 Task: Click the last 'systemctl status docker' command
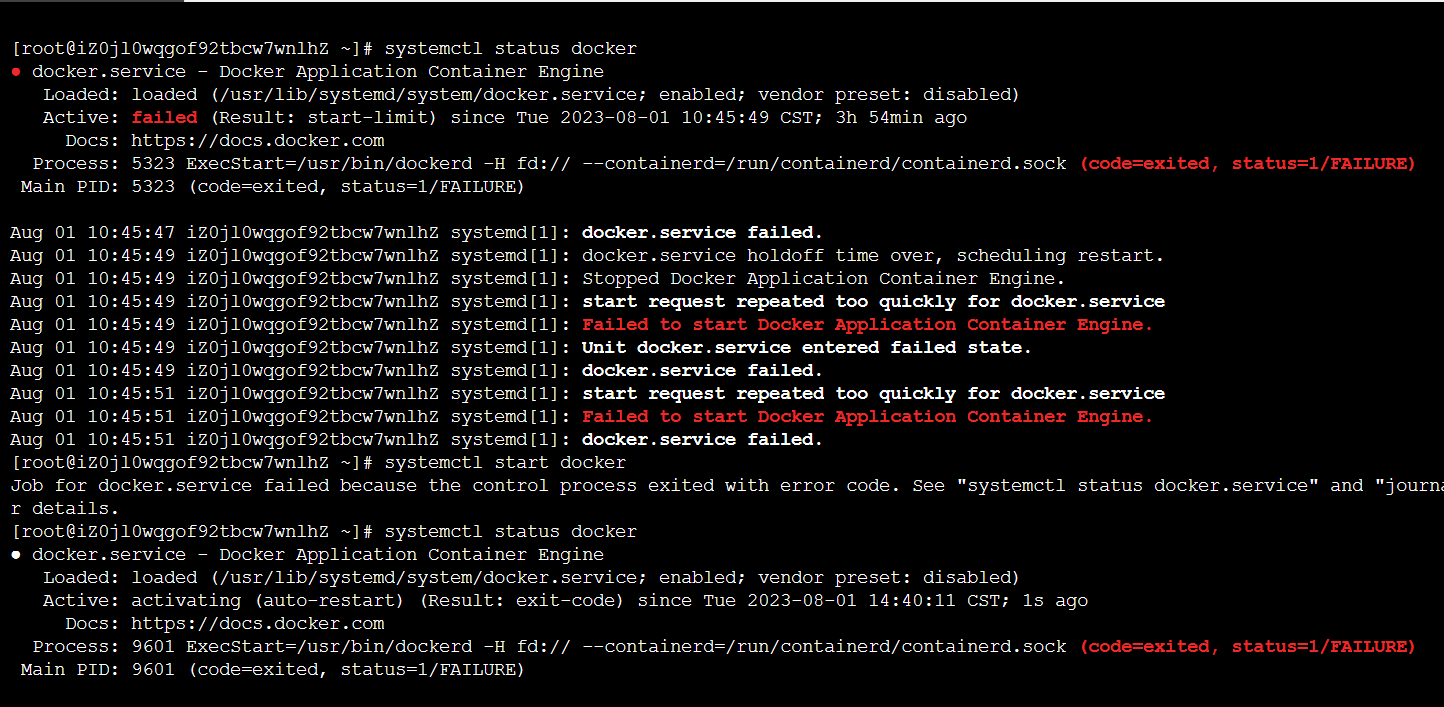pos(511,532)
